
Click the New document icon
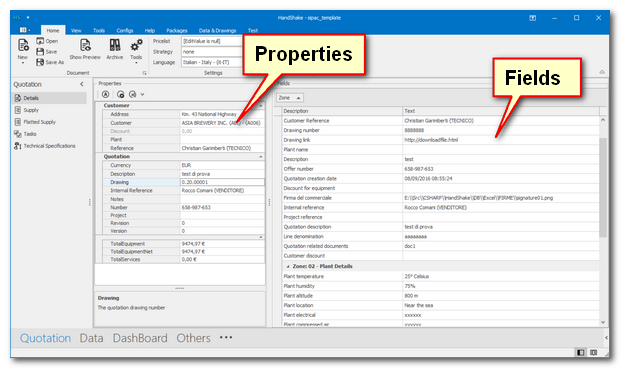pos(23,46)
